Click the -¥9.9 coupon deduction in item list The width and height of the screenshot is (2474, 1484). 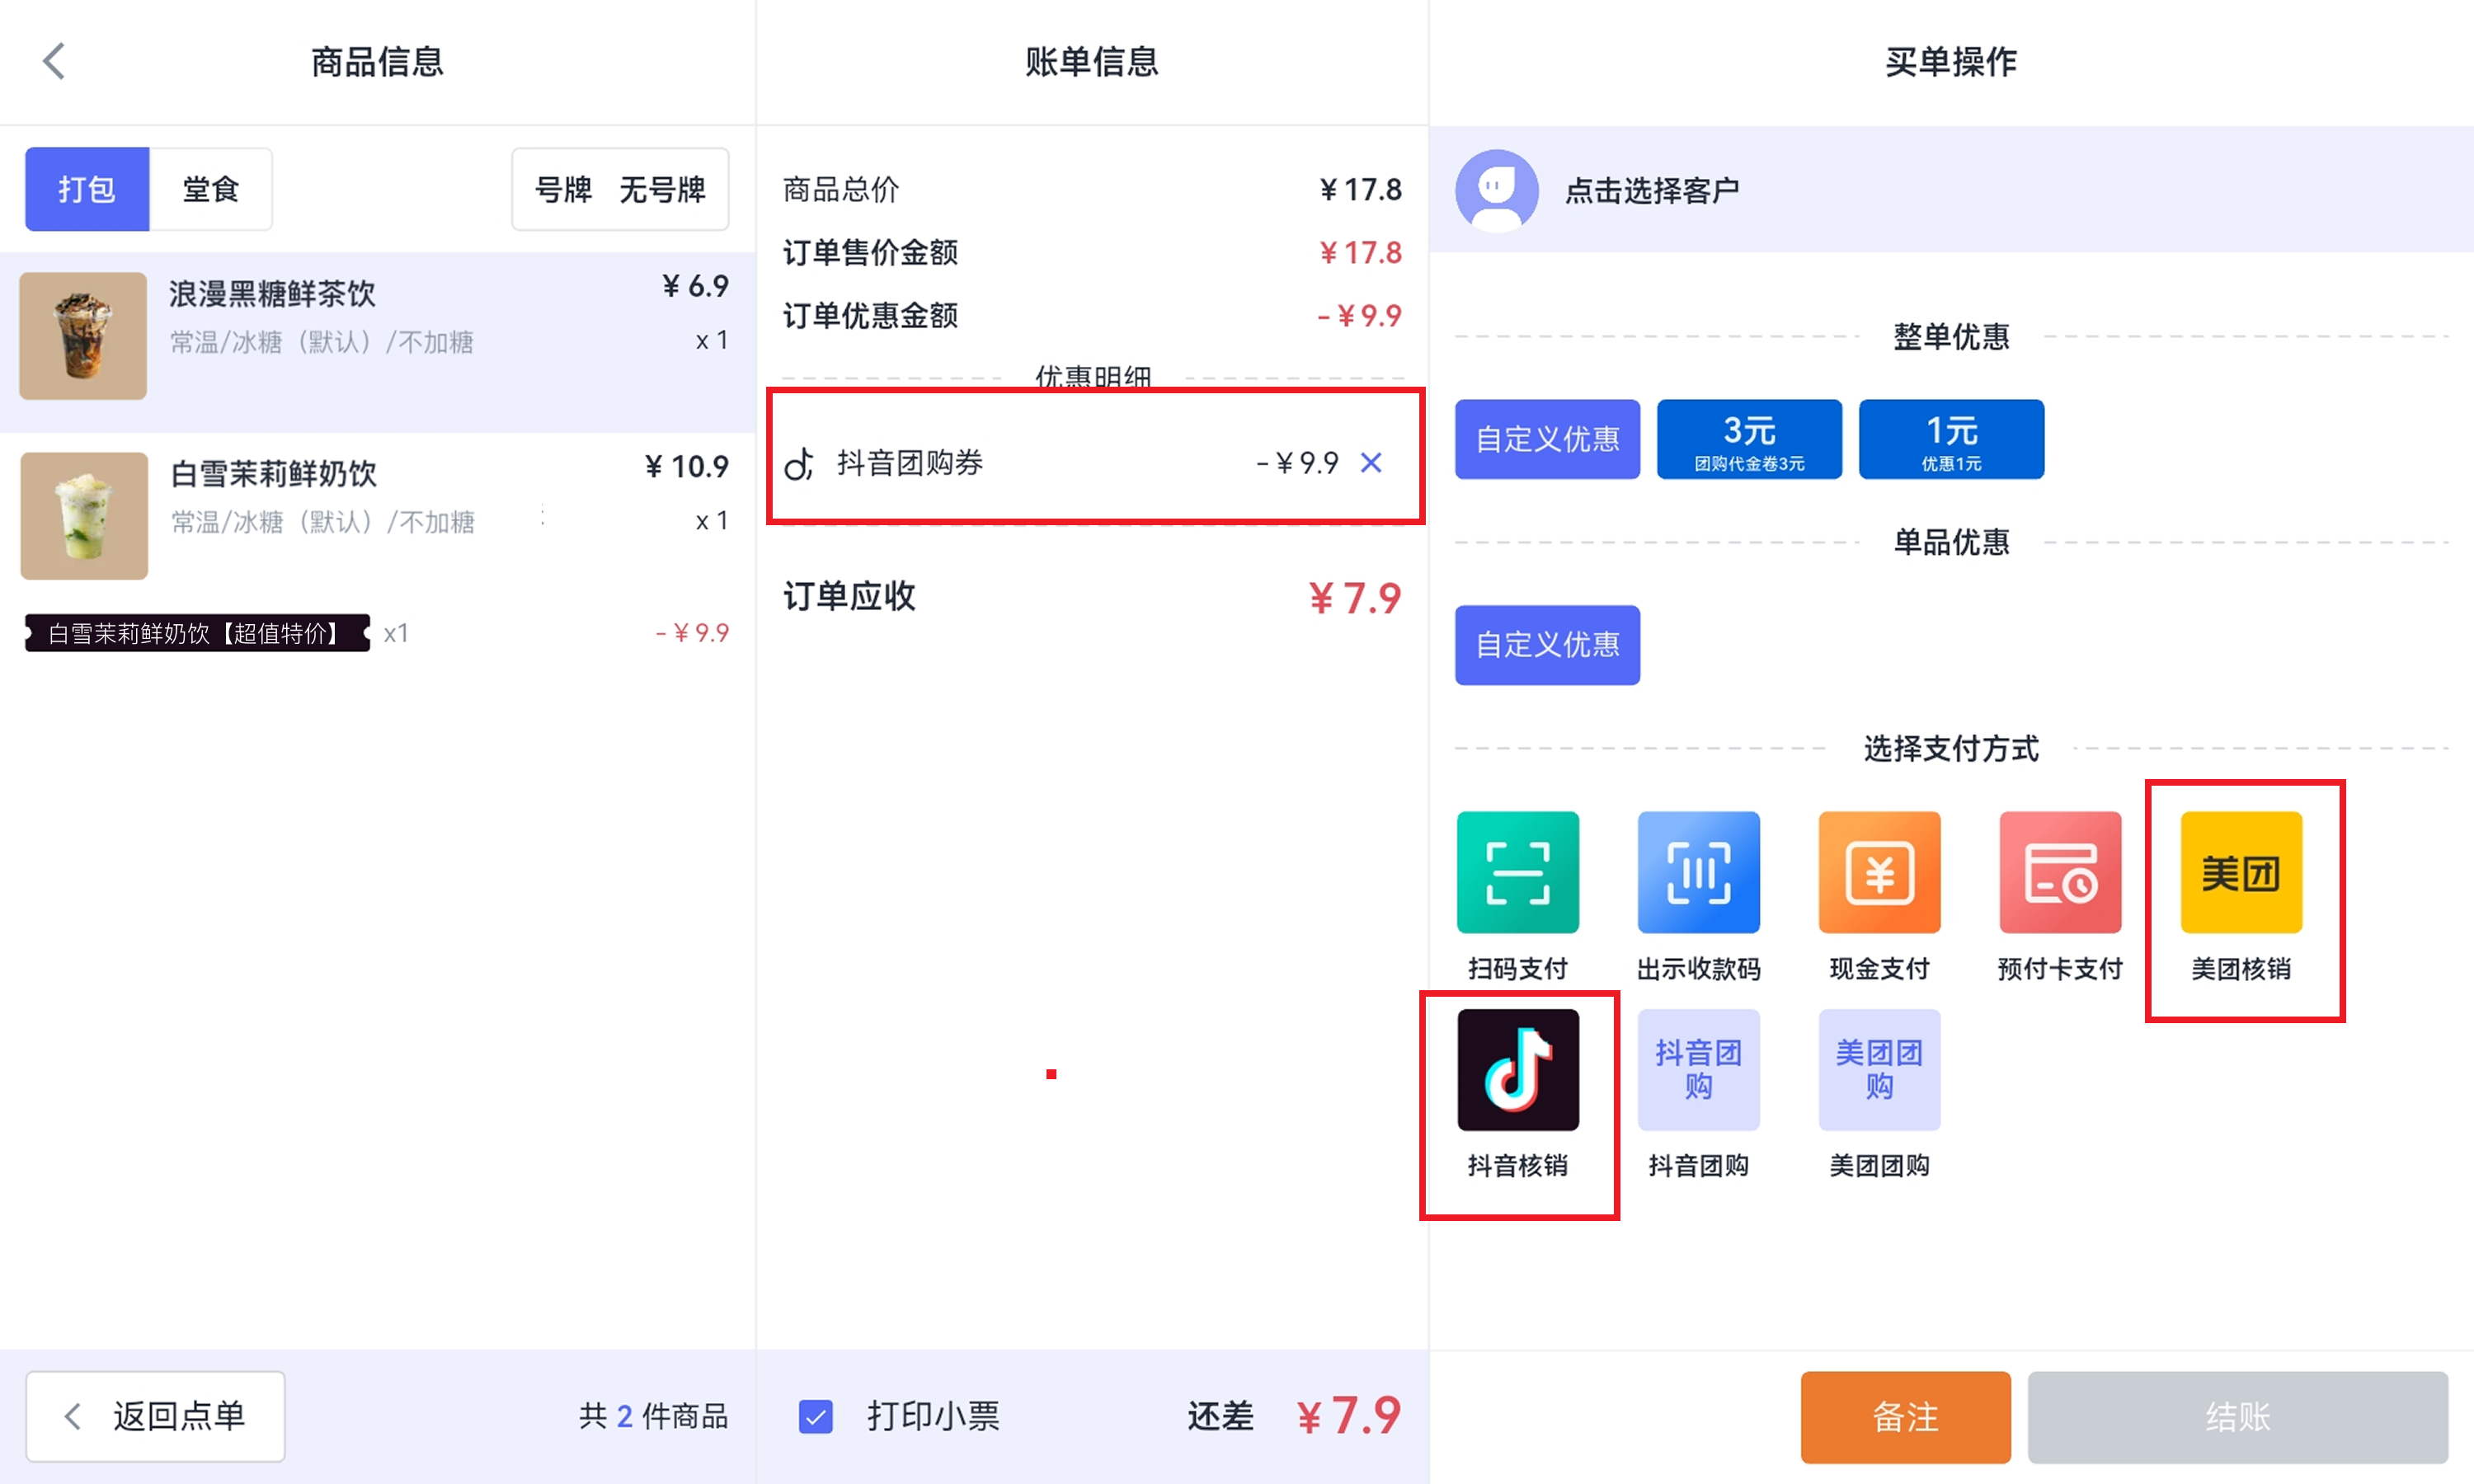coord(692,633)
